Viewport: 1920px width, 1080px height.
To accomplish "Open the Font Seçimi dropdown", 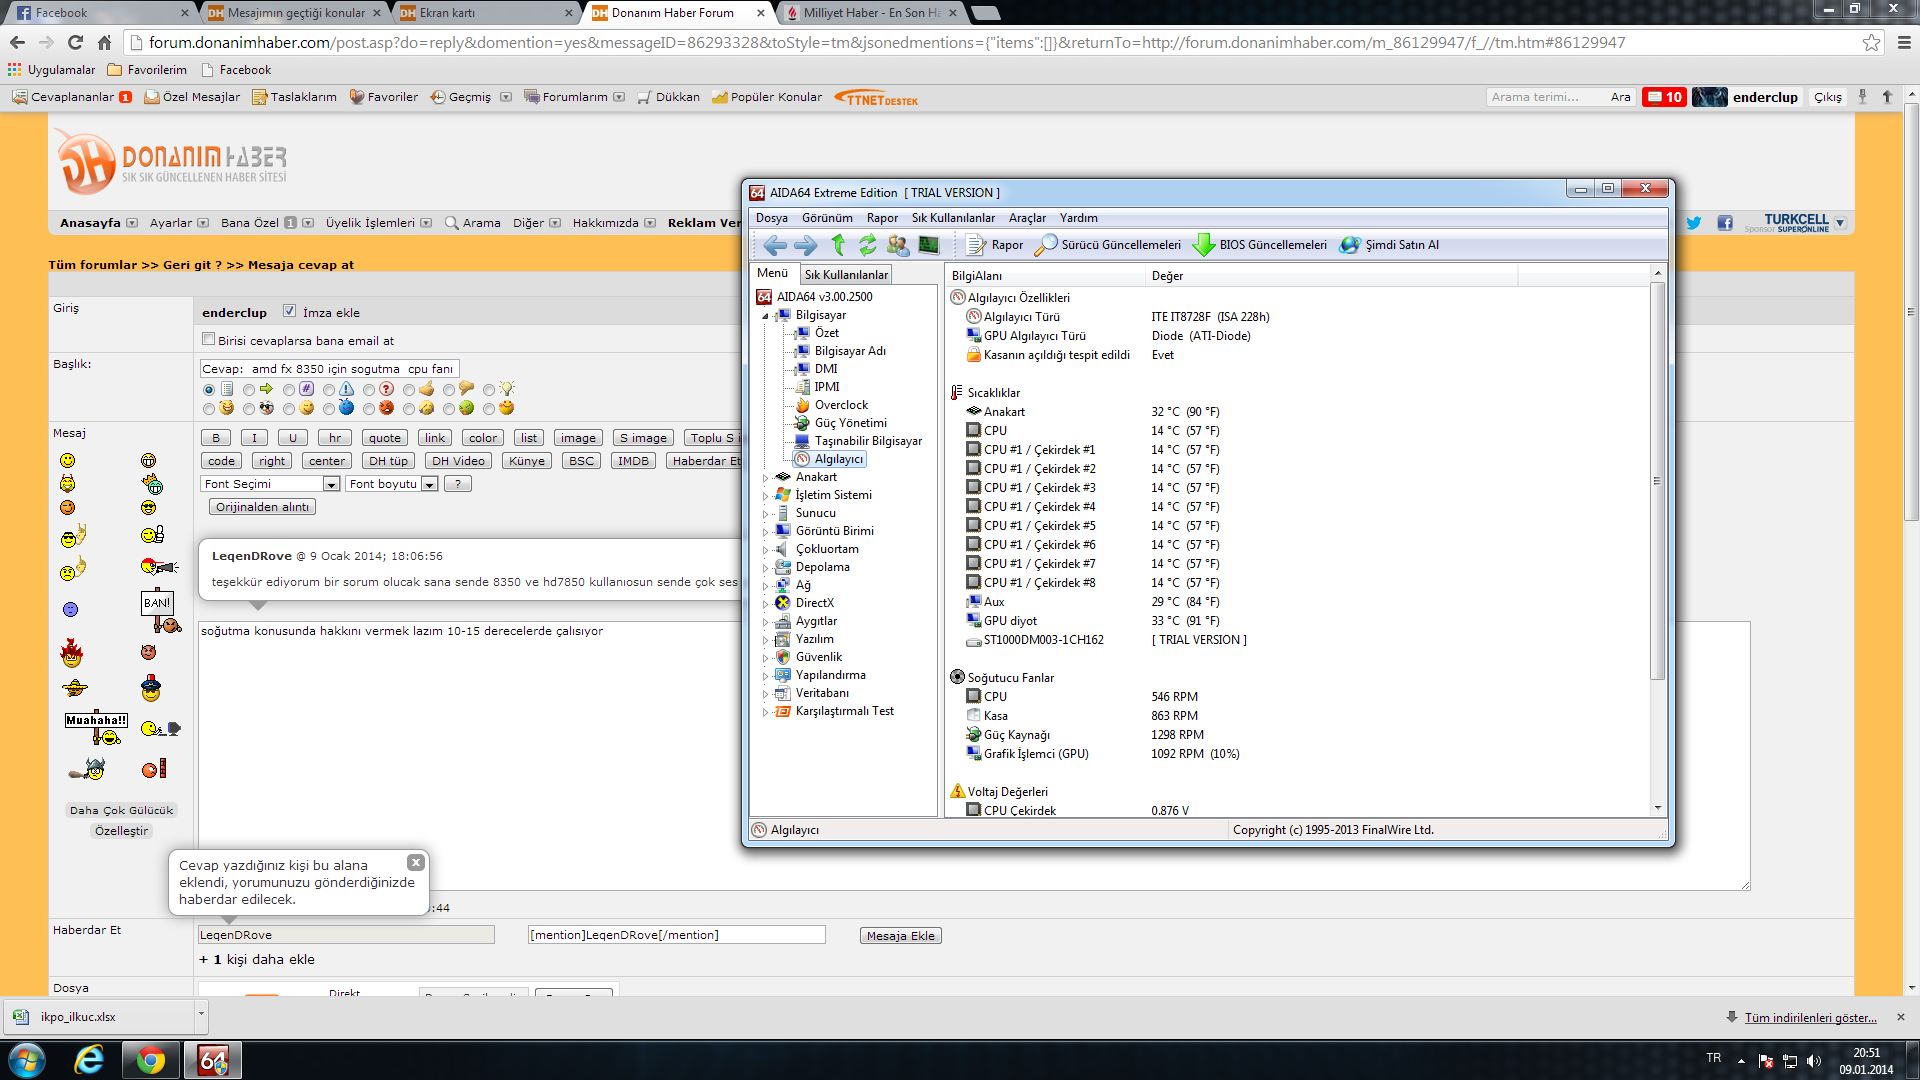I will pos(271,484).
